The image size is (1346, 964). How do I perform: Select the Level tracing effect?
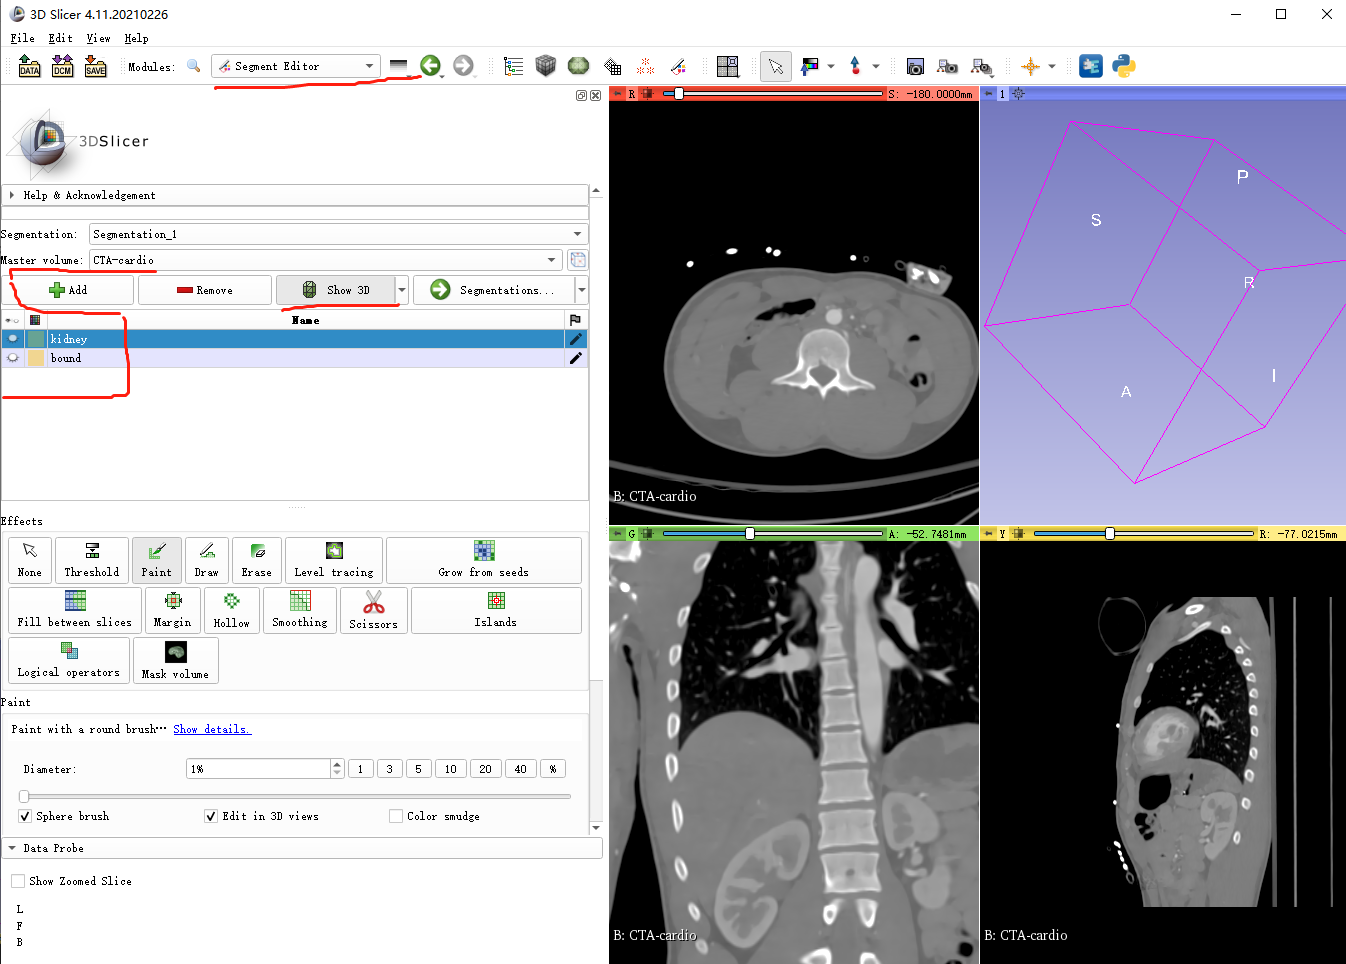tap(334, 560)
